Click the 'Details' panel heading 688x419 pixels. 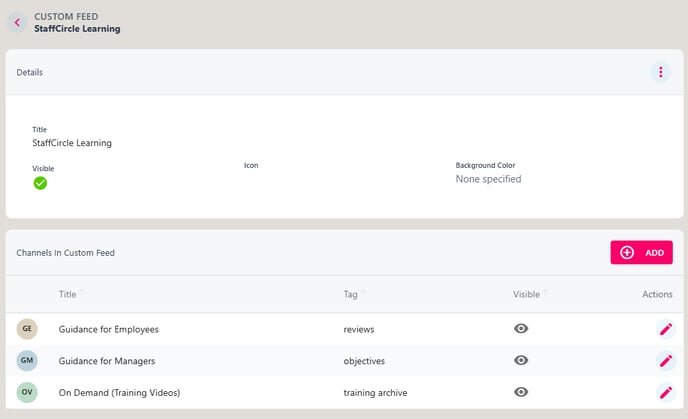[29, 72]
